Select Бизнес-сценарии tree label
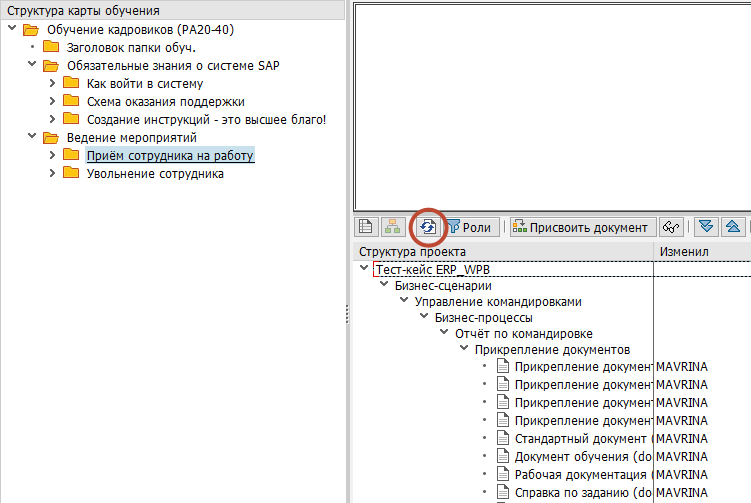 point(443,286)
